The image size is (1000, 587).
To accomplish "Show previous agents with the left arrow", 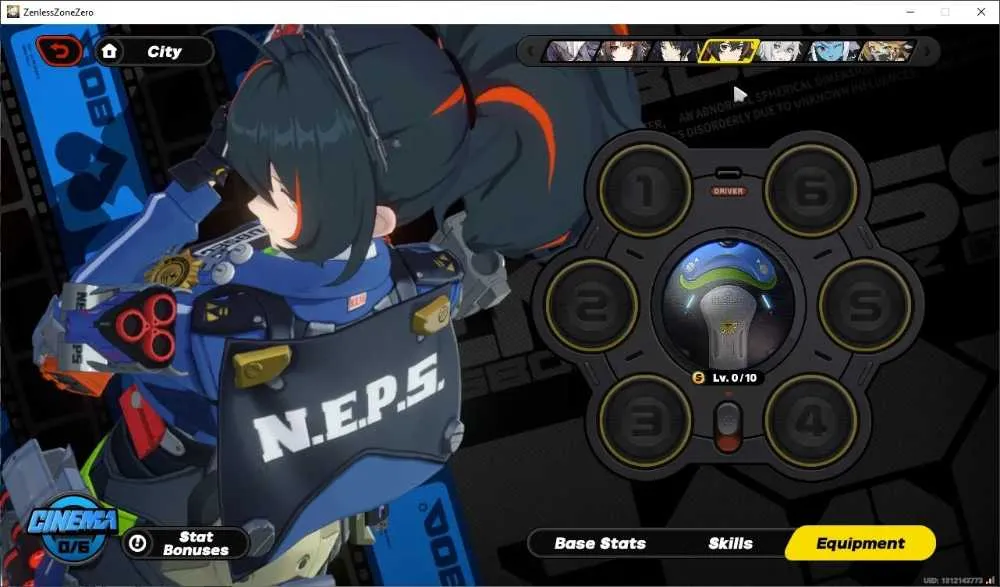I will tap(531, 51).
